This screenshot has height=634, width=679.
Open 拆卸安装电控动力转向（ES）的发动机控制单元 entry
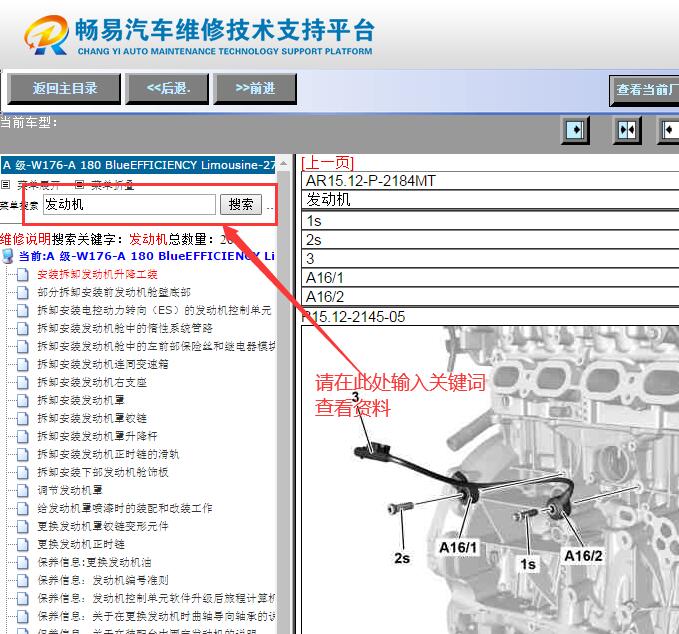coord(154,311)
